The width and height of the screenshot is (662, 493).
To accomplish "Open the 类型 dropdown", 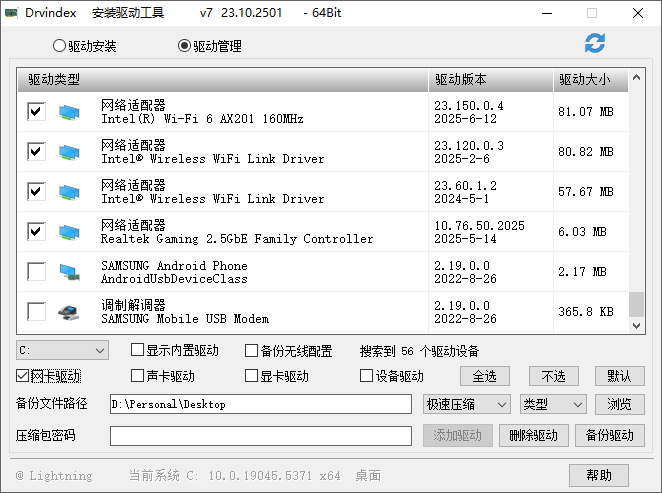I will (553, 404).
